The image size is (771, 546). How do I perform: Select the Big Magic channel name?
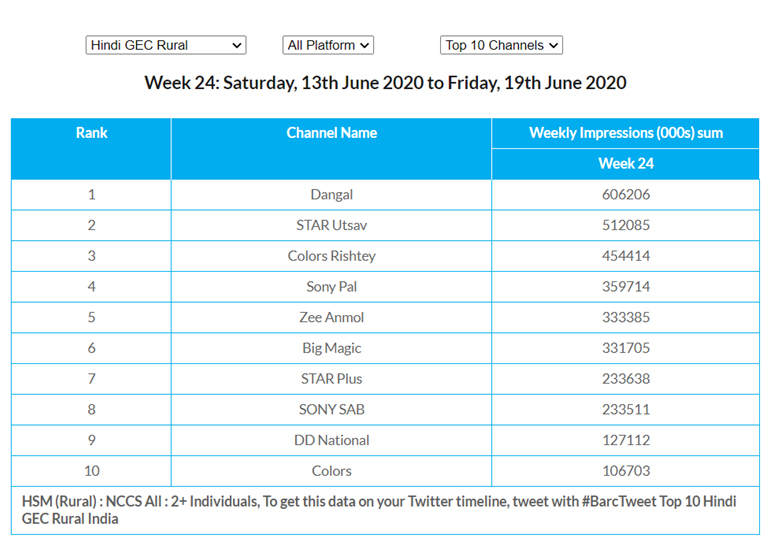click(331, 348)
